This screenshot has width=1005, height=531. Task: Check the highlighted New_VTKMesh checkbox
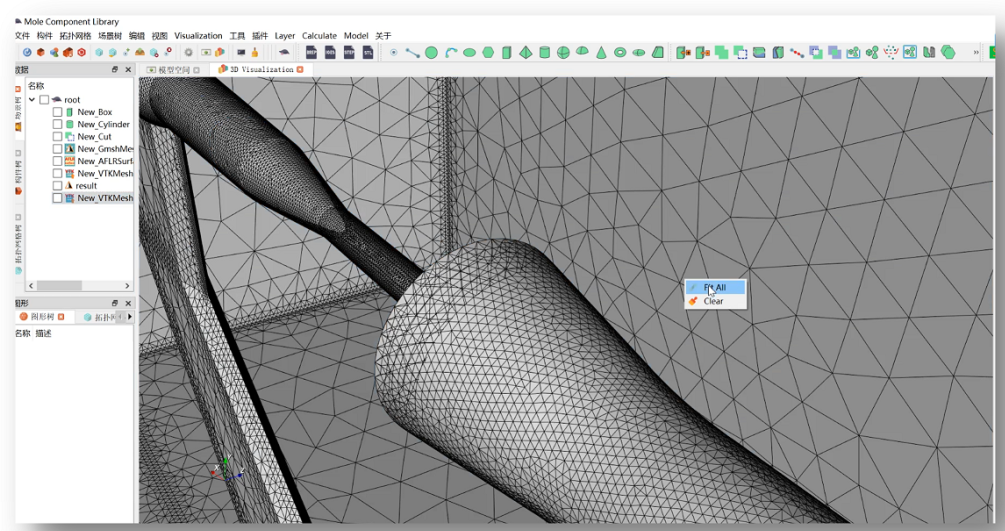point(58,198)
